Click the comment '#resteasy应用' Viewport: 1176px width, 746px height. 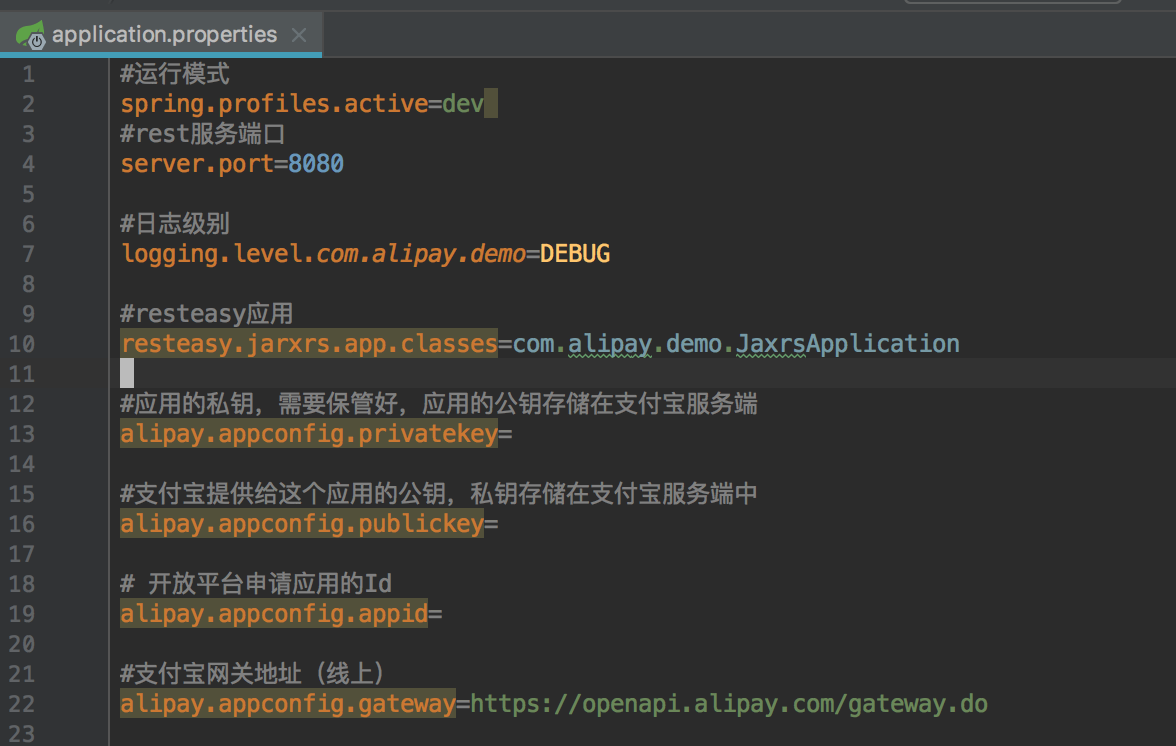pos(206,313)
